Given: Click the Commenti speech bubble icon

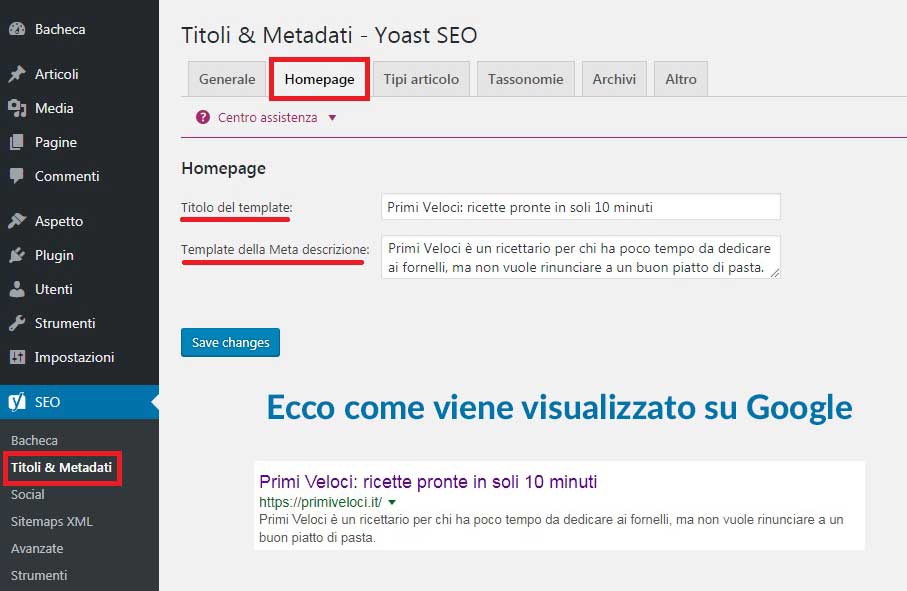Looking at the screenshot, I should click(x=17, y=176).
